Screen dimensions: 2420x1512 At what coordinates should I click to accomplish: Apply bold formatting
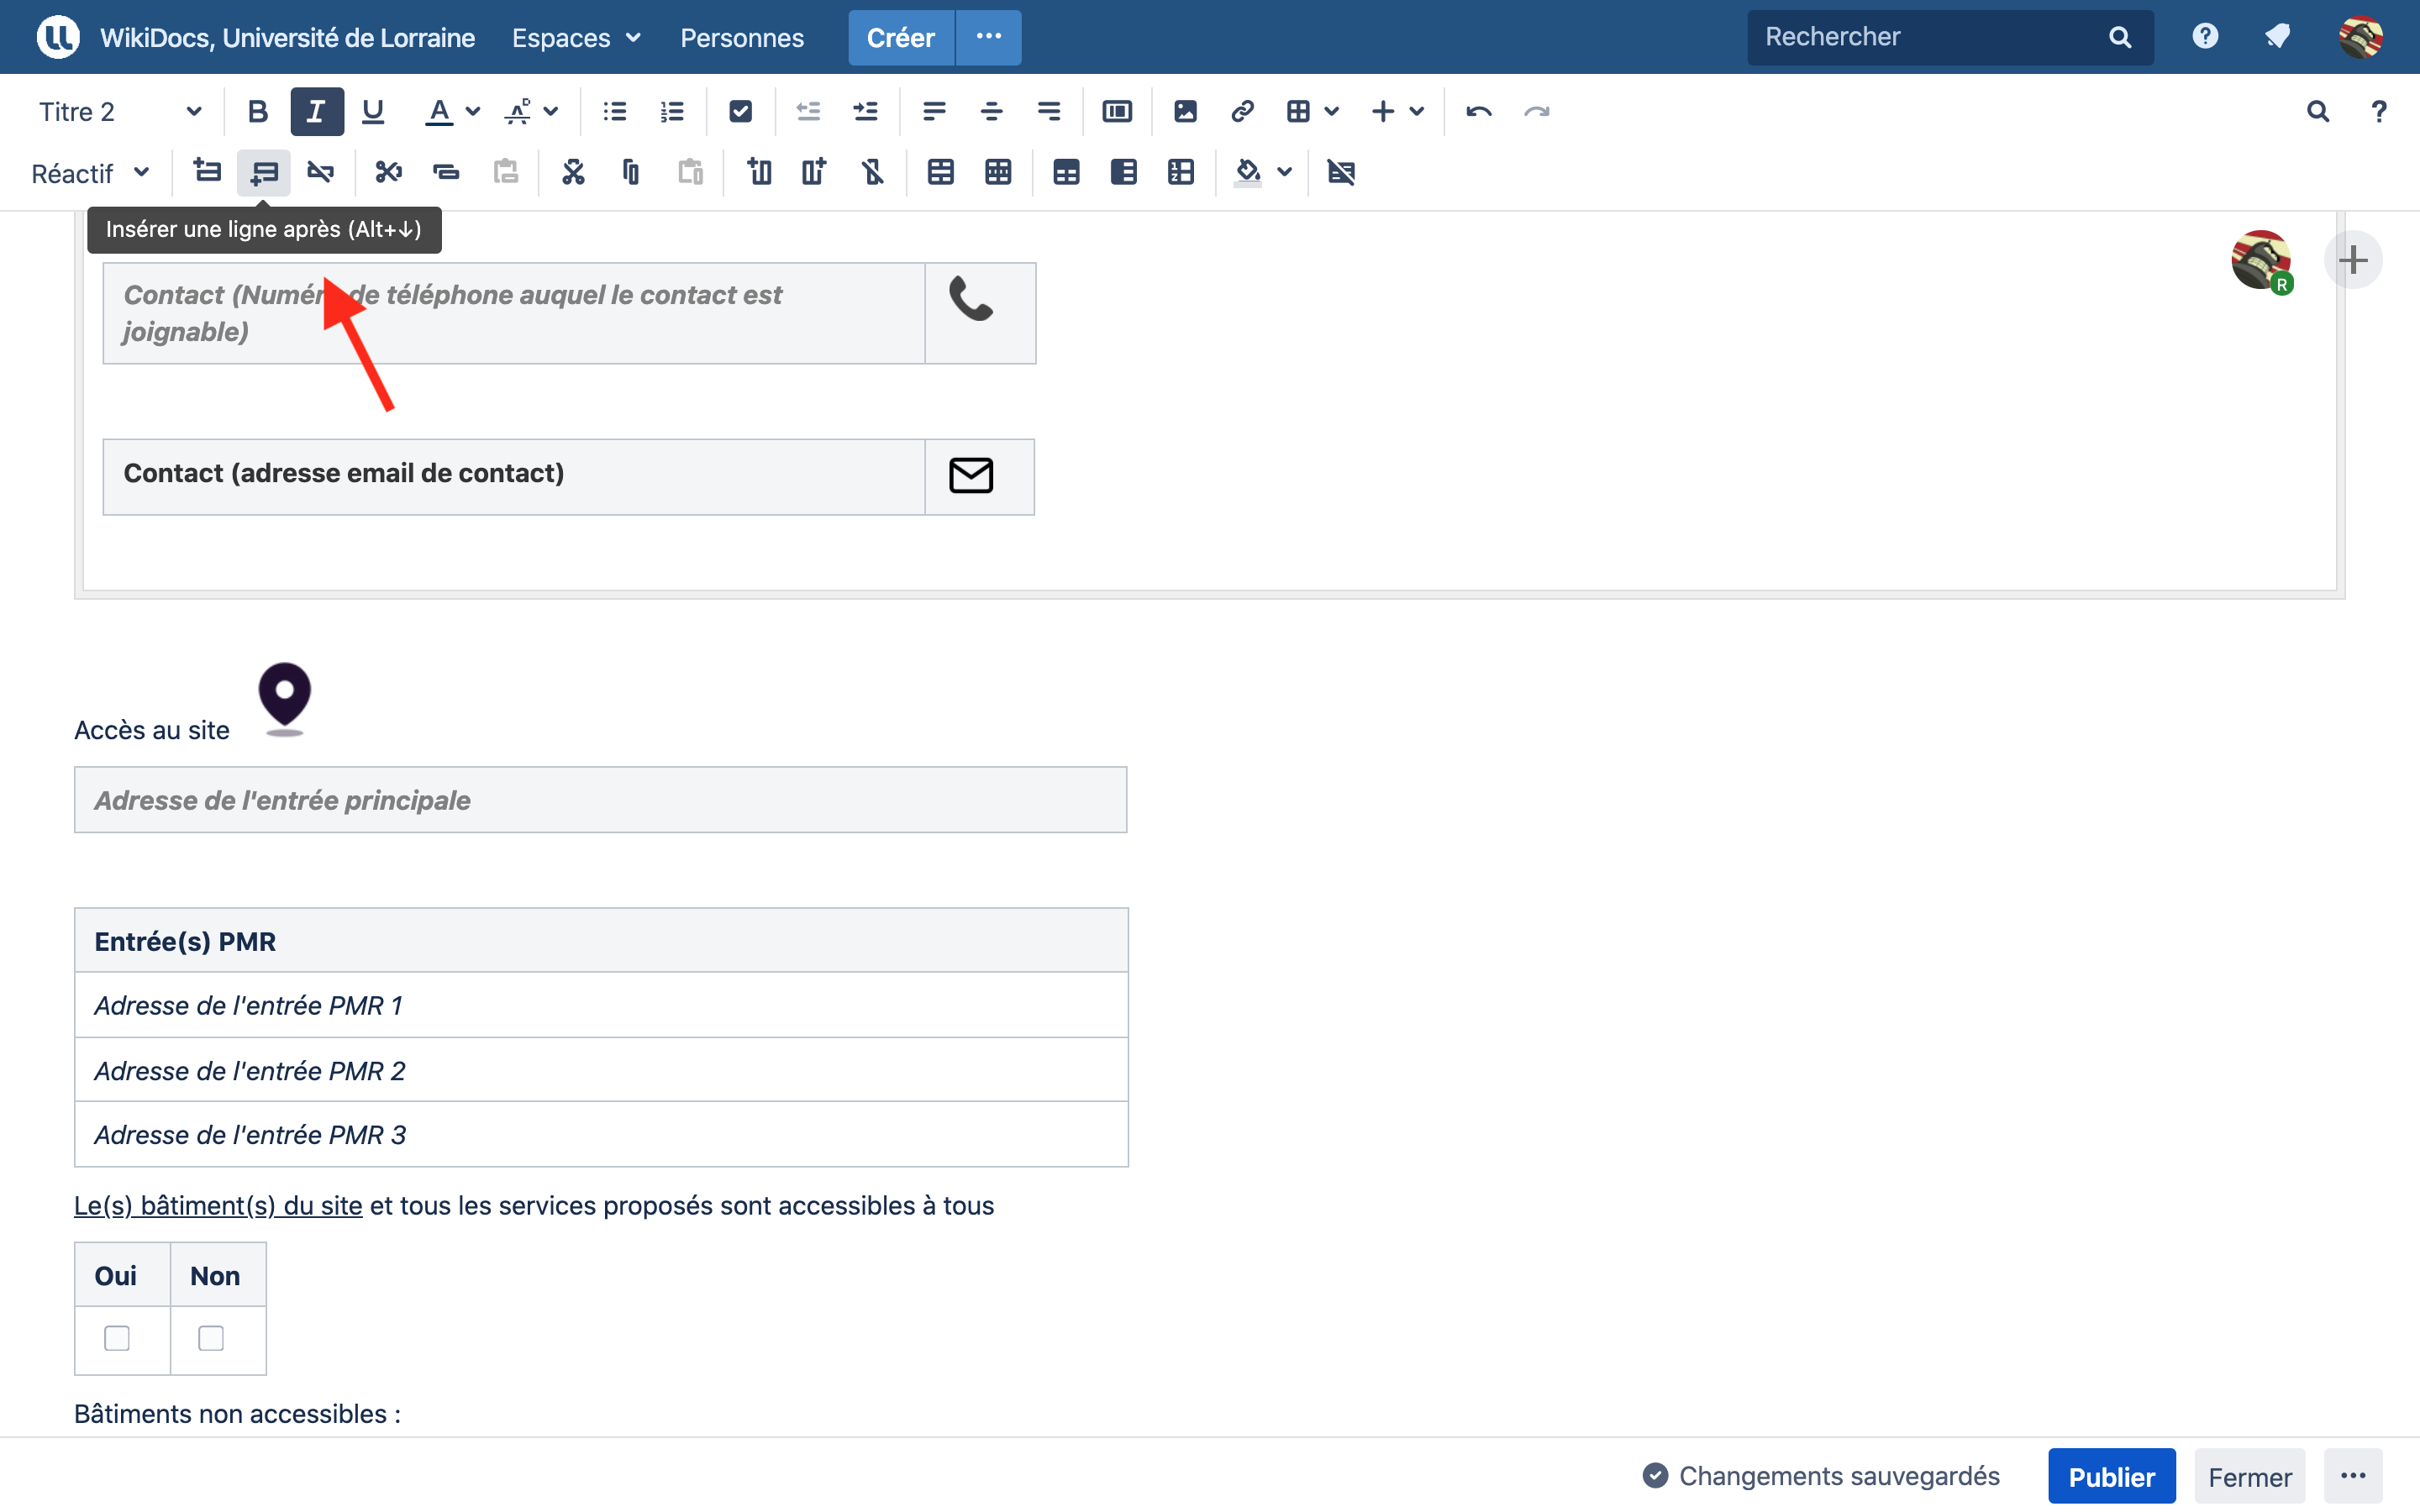coord(258,111)
